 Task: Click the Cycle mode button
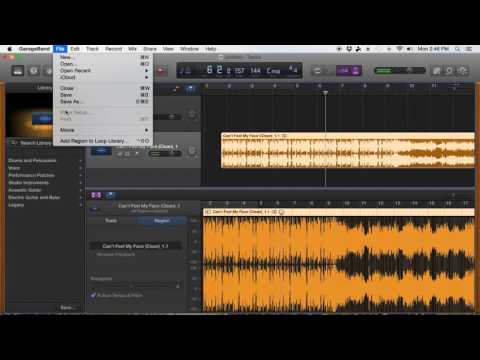coord(317,71)
